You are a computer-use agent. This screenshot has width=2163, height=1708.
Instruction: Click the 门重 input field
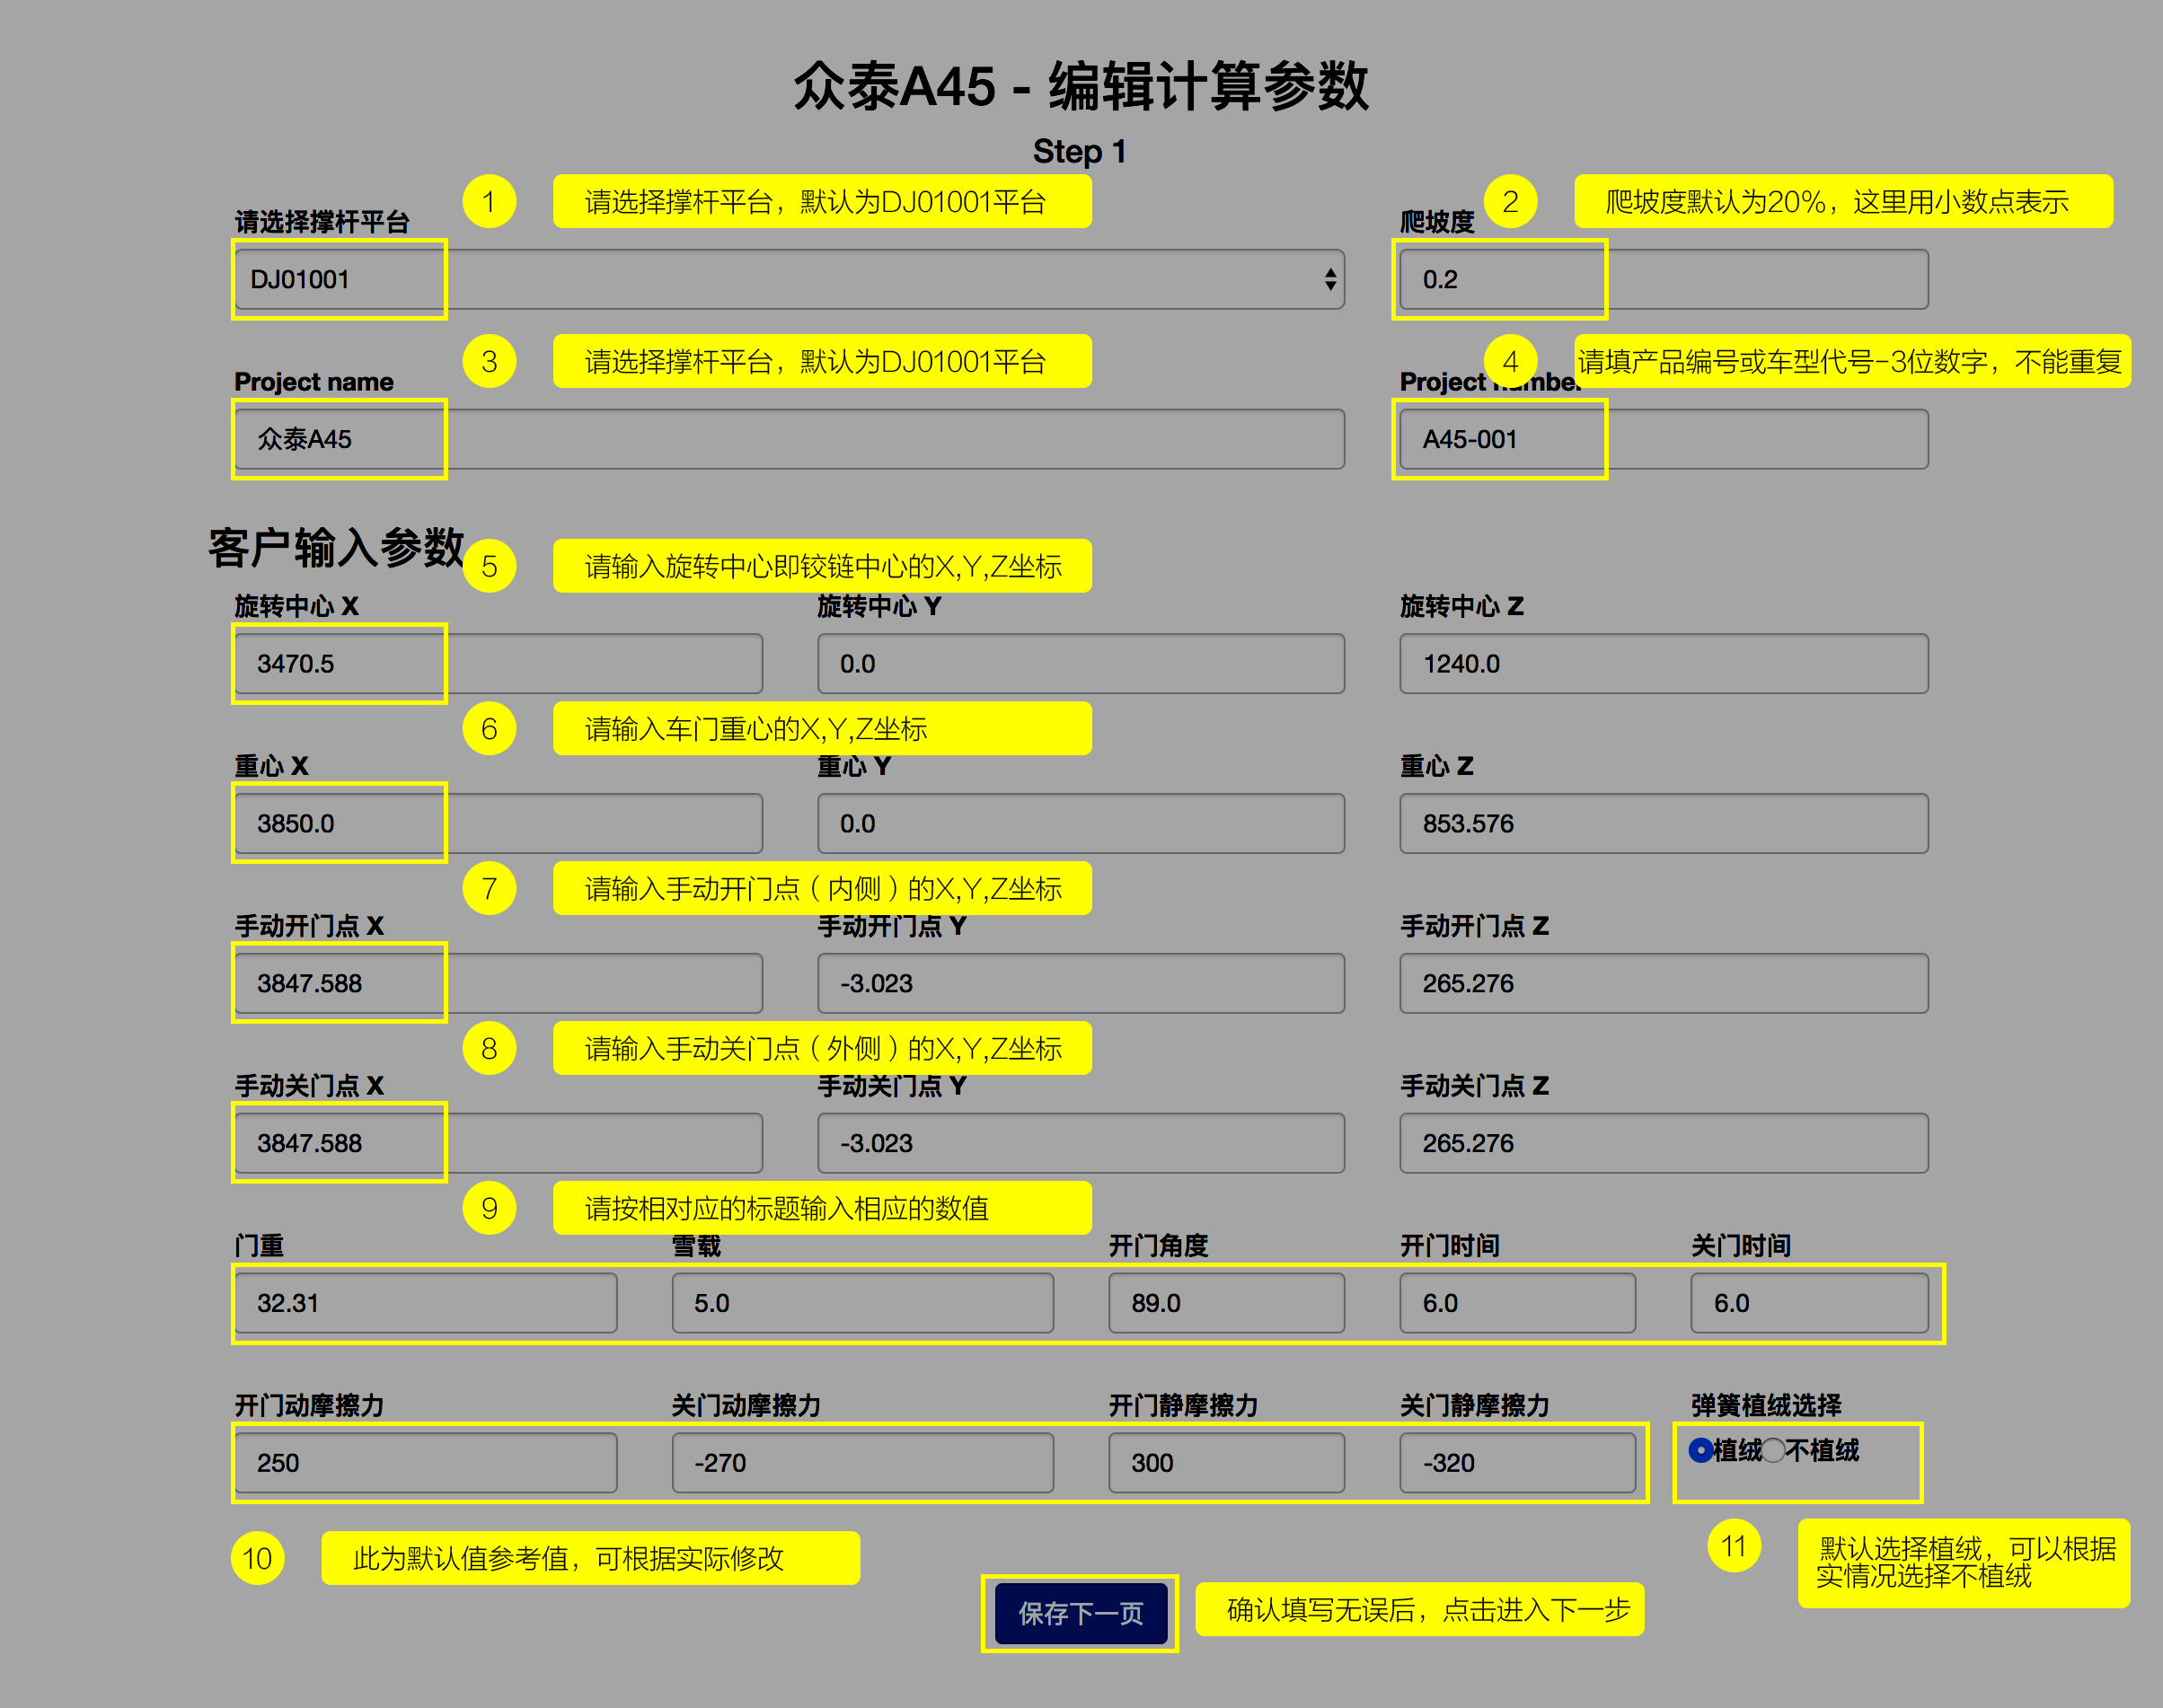(426, 1303)
